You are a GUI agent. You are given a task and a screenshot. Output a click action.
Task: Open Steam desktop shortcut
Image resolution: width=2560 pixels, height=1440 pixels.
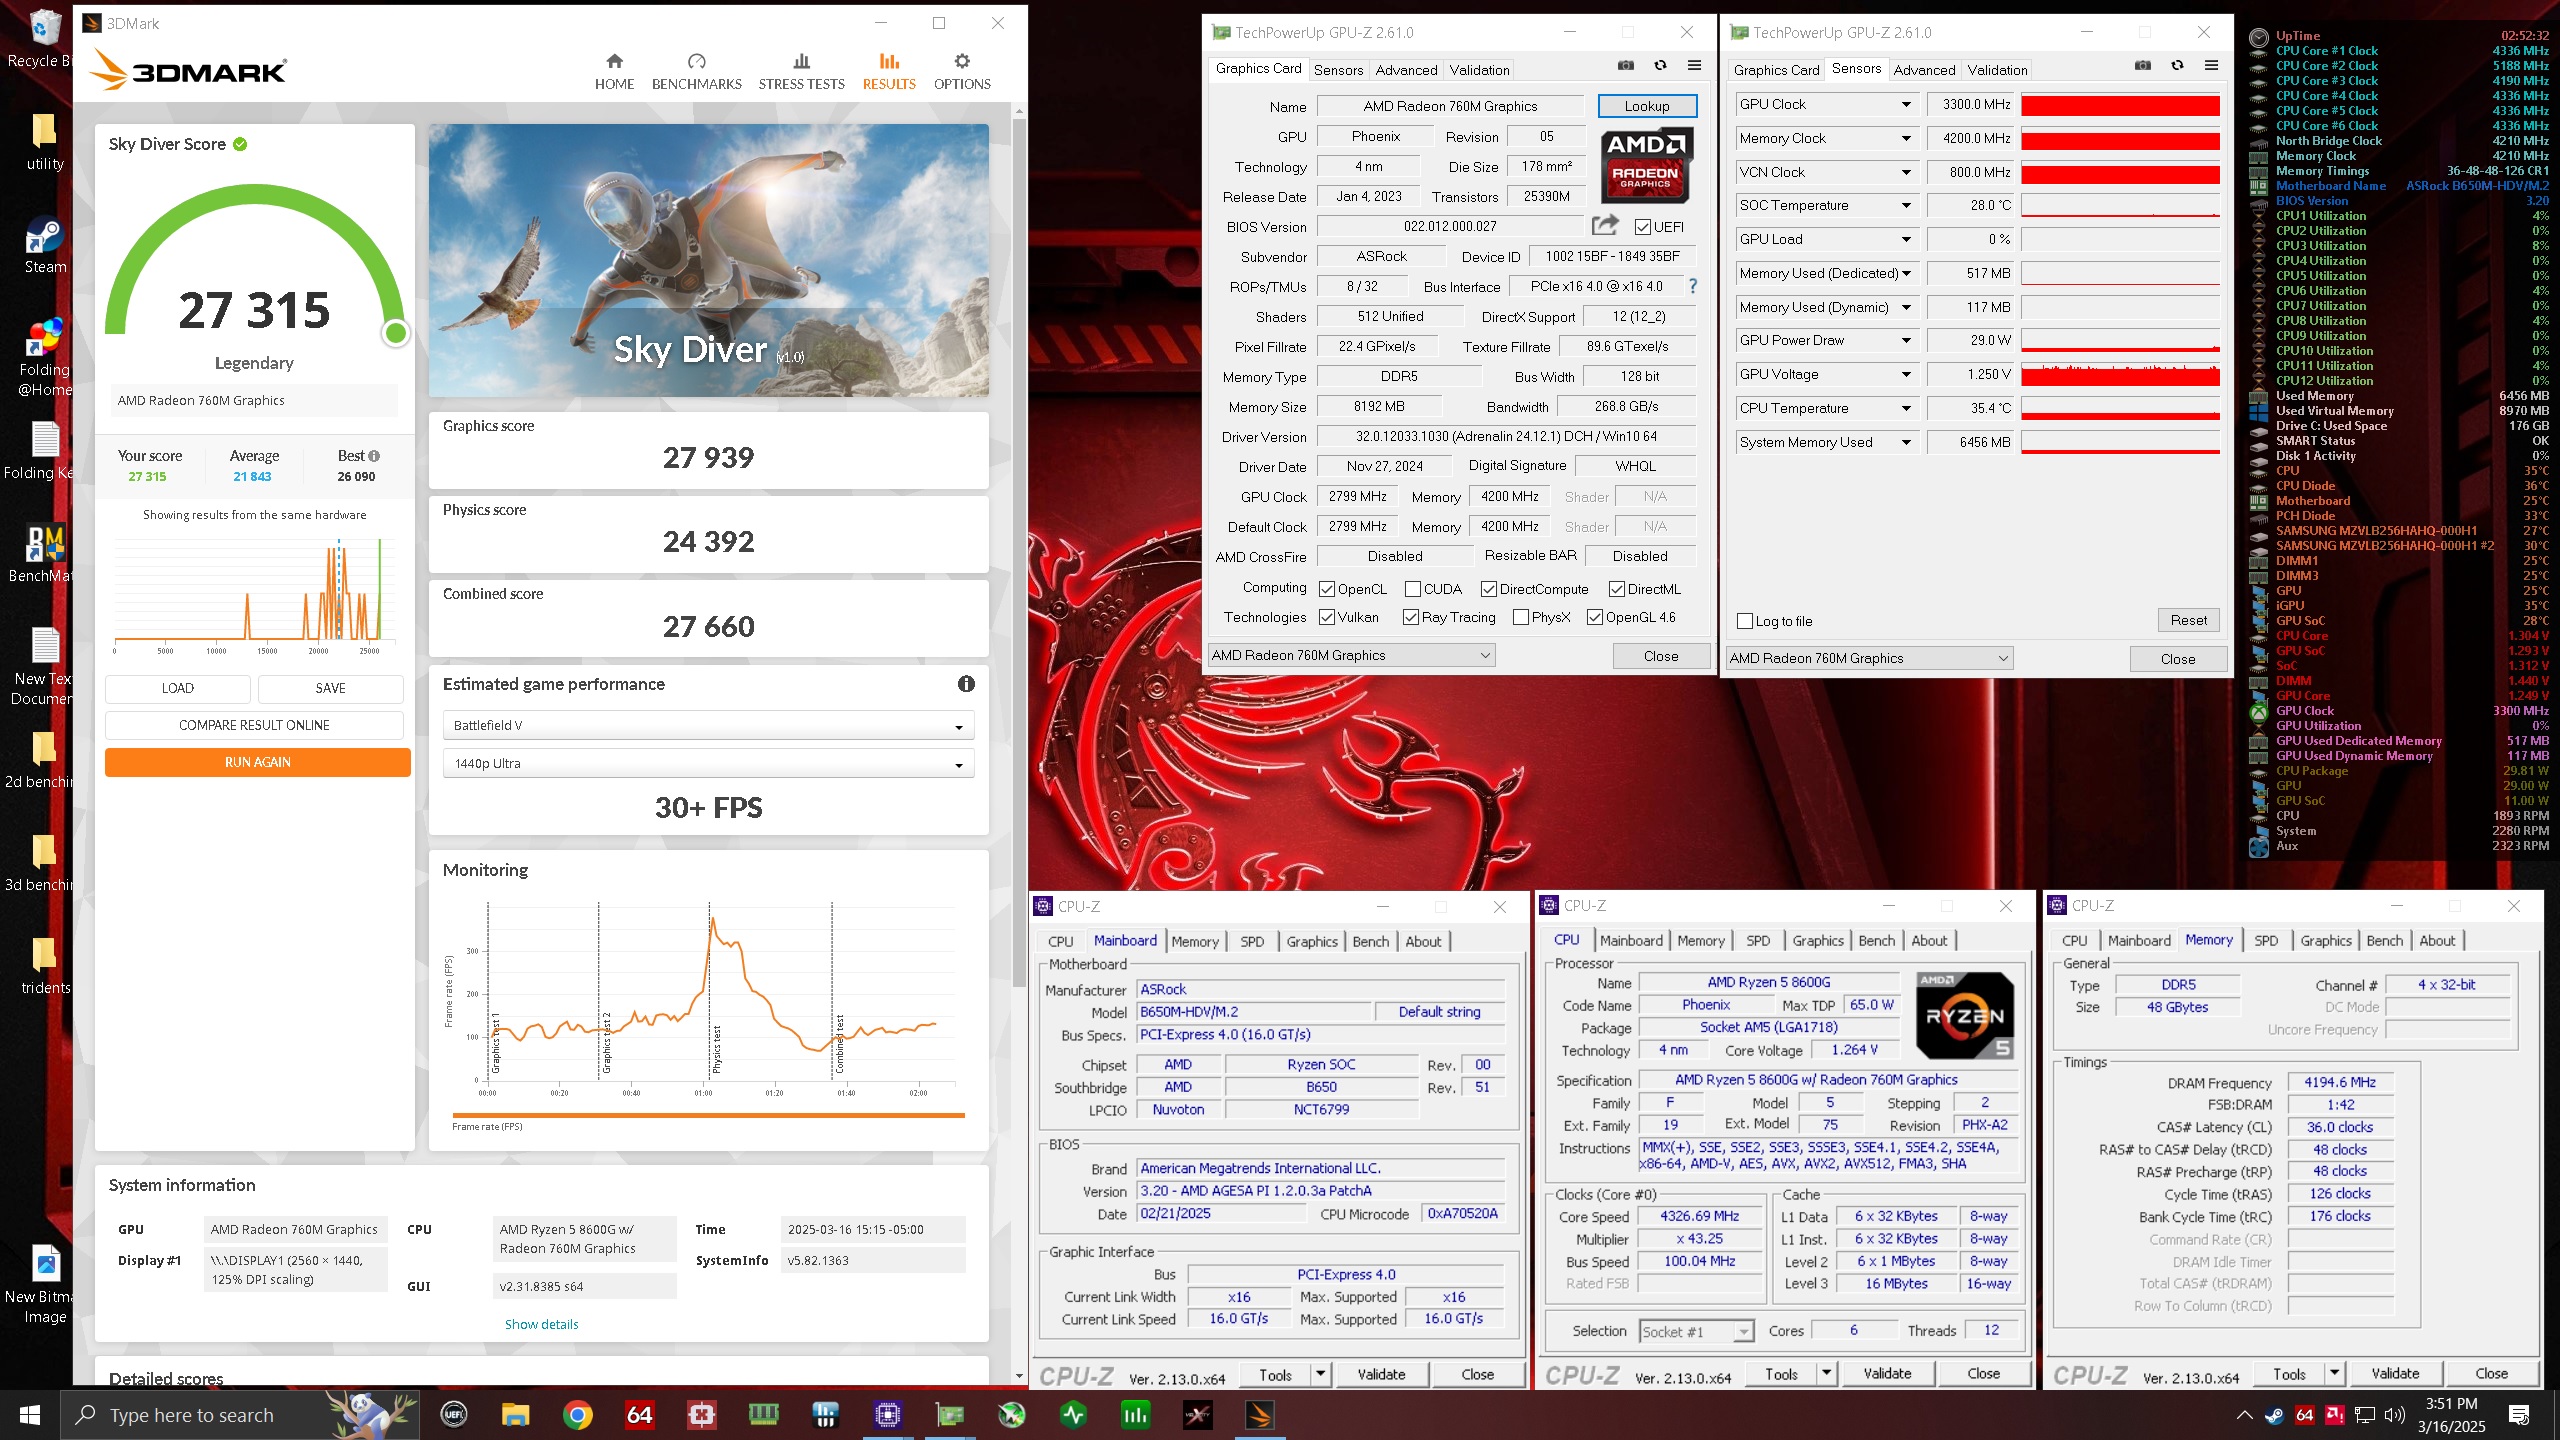pos(45,246)
